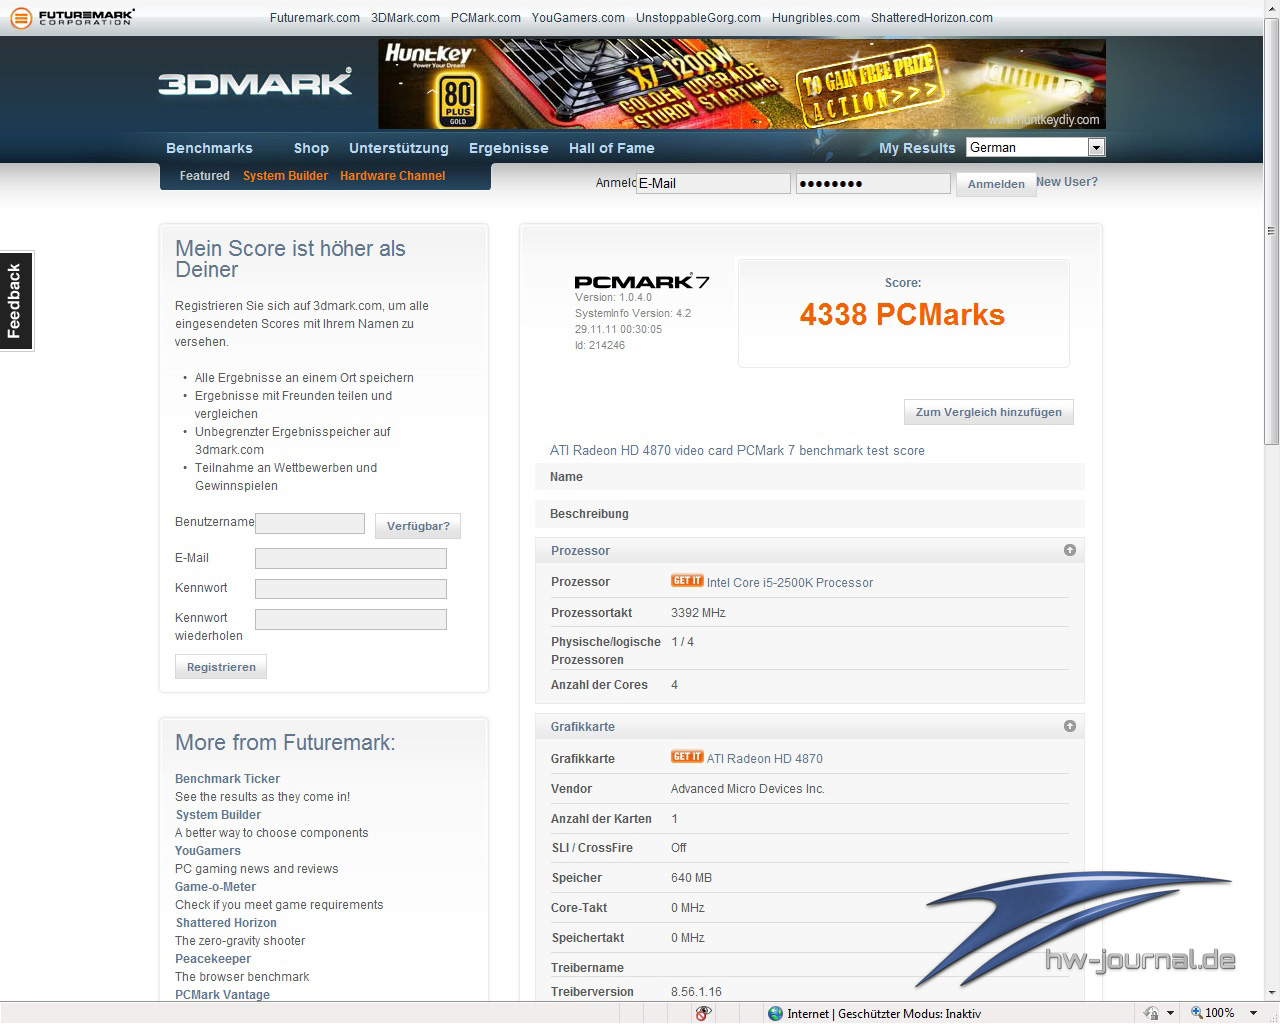Click the Internet zone globe icon in status bar
This screenshot has width=1280, height=1024.
pyautogui.click(x=775, y=1013)
